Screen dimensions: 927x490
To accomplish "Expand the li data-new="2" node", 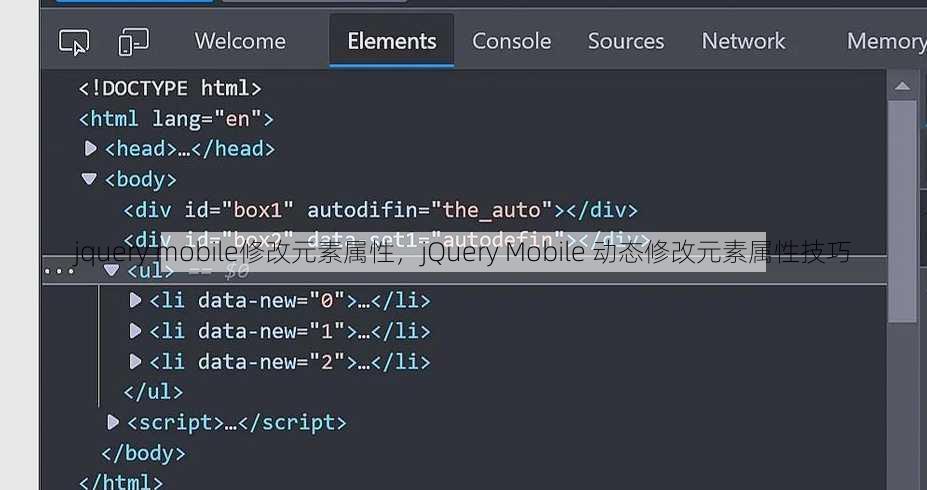I will coord(135,361).
